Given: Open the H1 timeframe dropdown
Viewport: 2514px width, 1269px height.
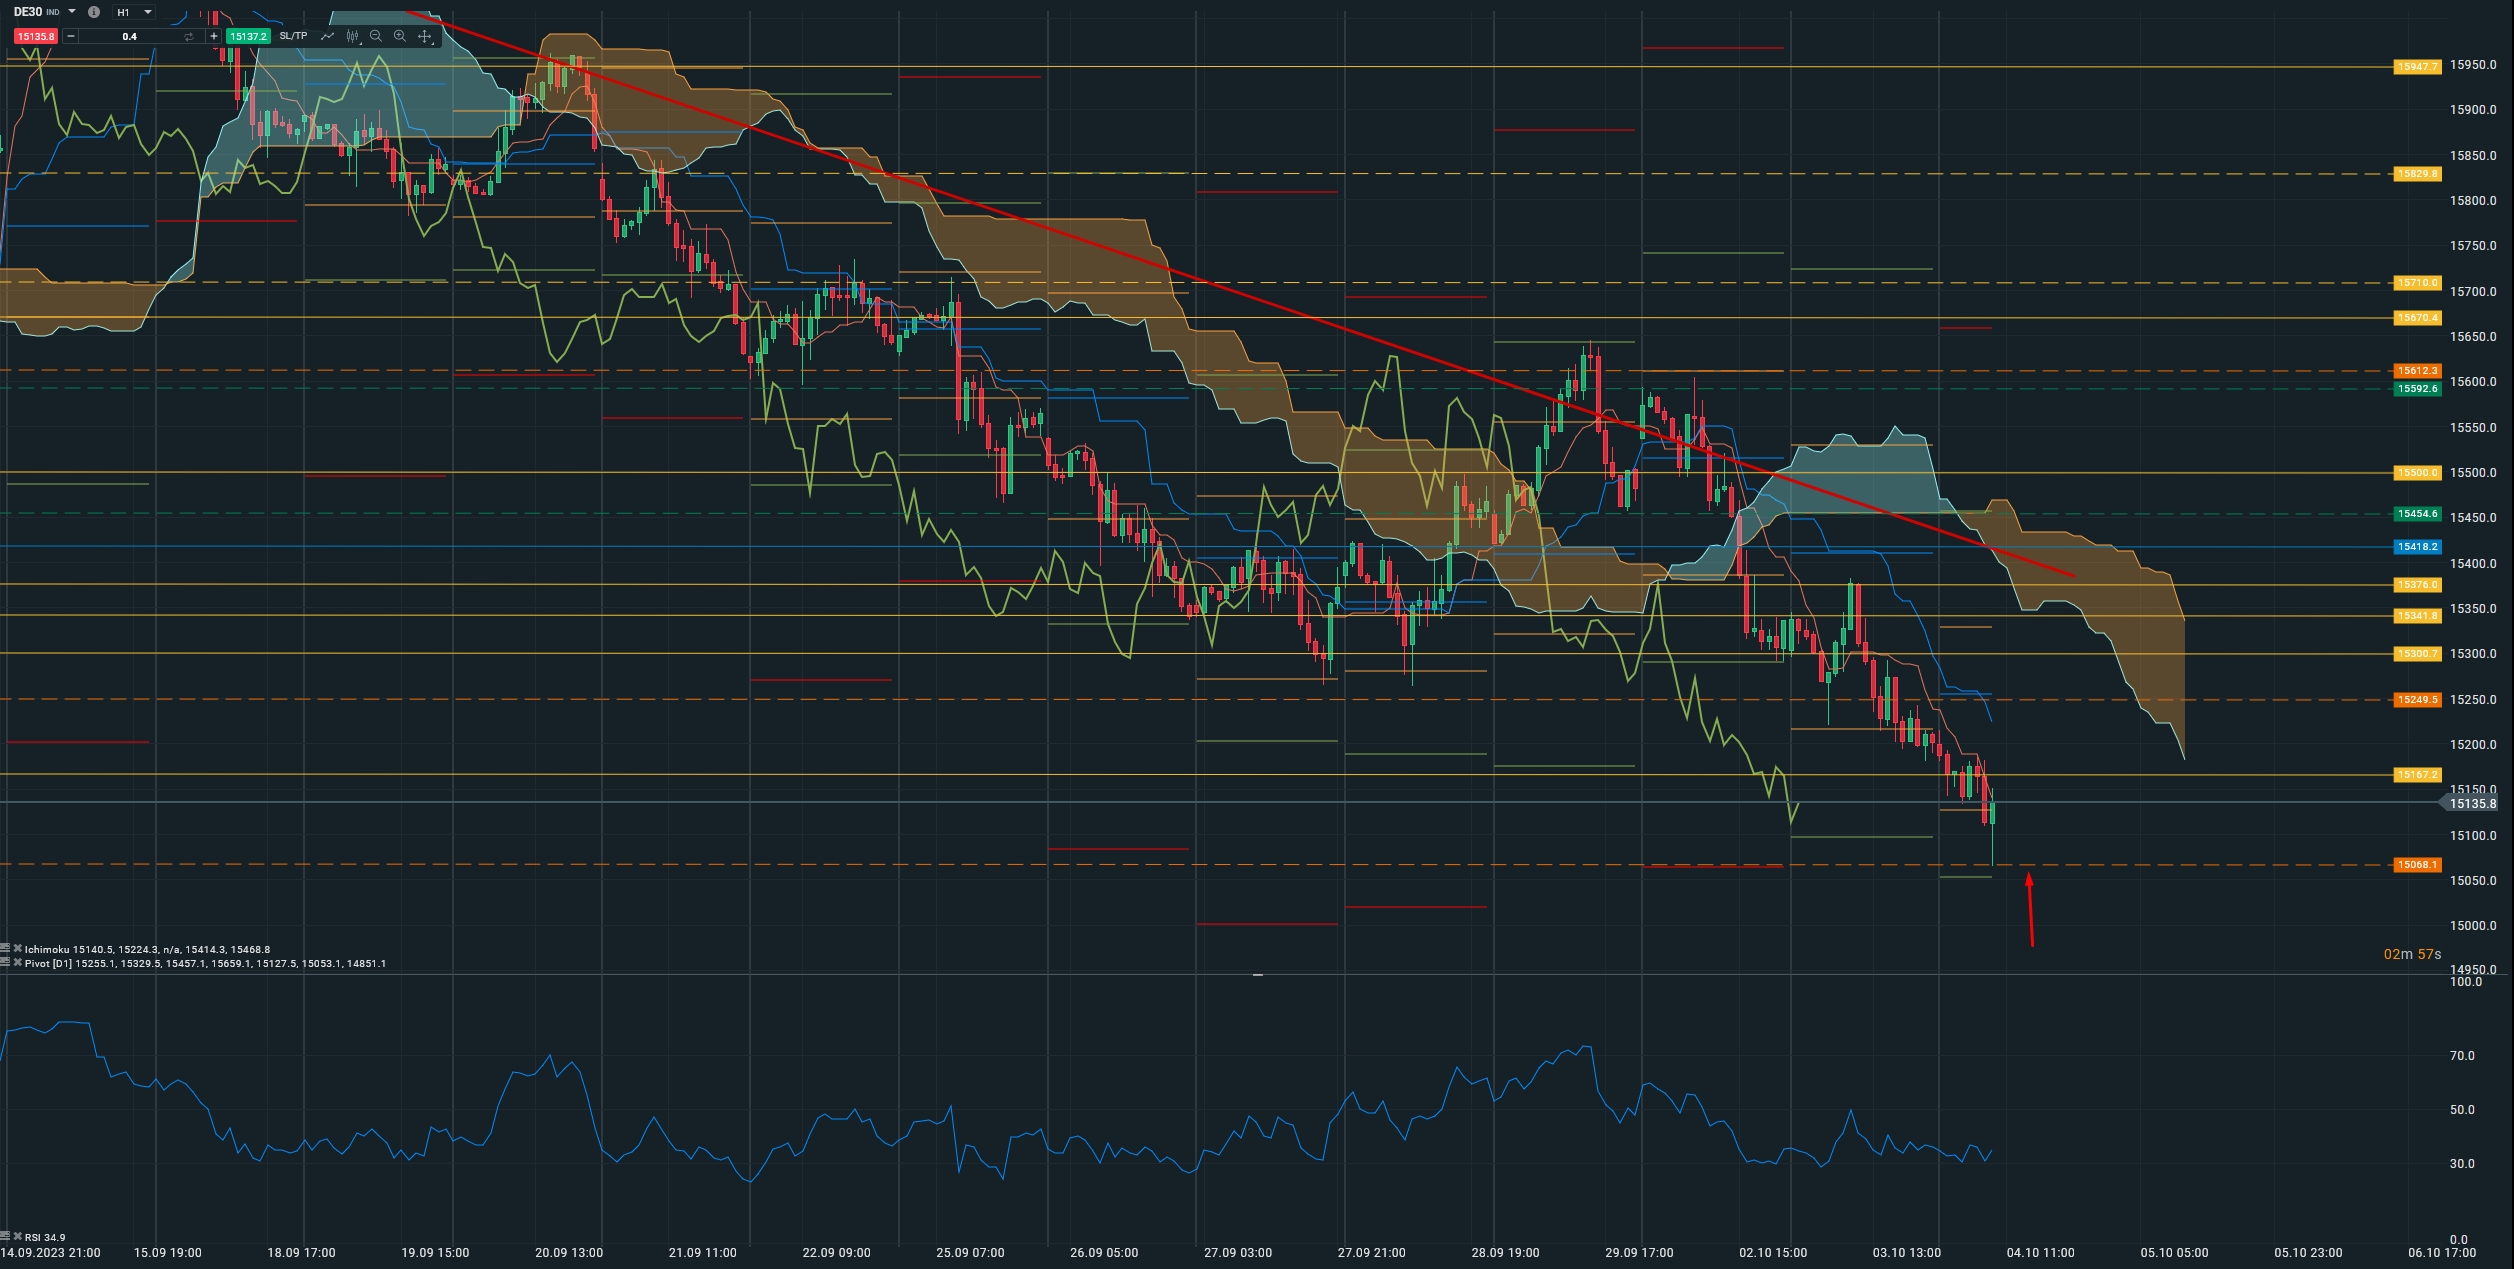Looking at the screenshot, I should pyautogui.click(x=134, y=12).
